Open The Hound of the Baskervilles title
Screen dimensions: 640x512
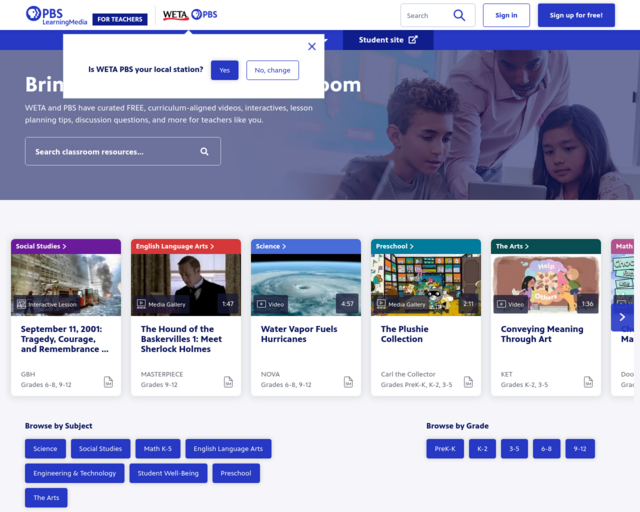[181, 339]
